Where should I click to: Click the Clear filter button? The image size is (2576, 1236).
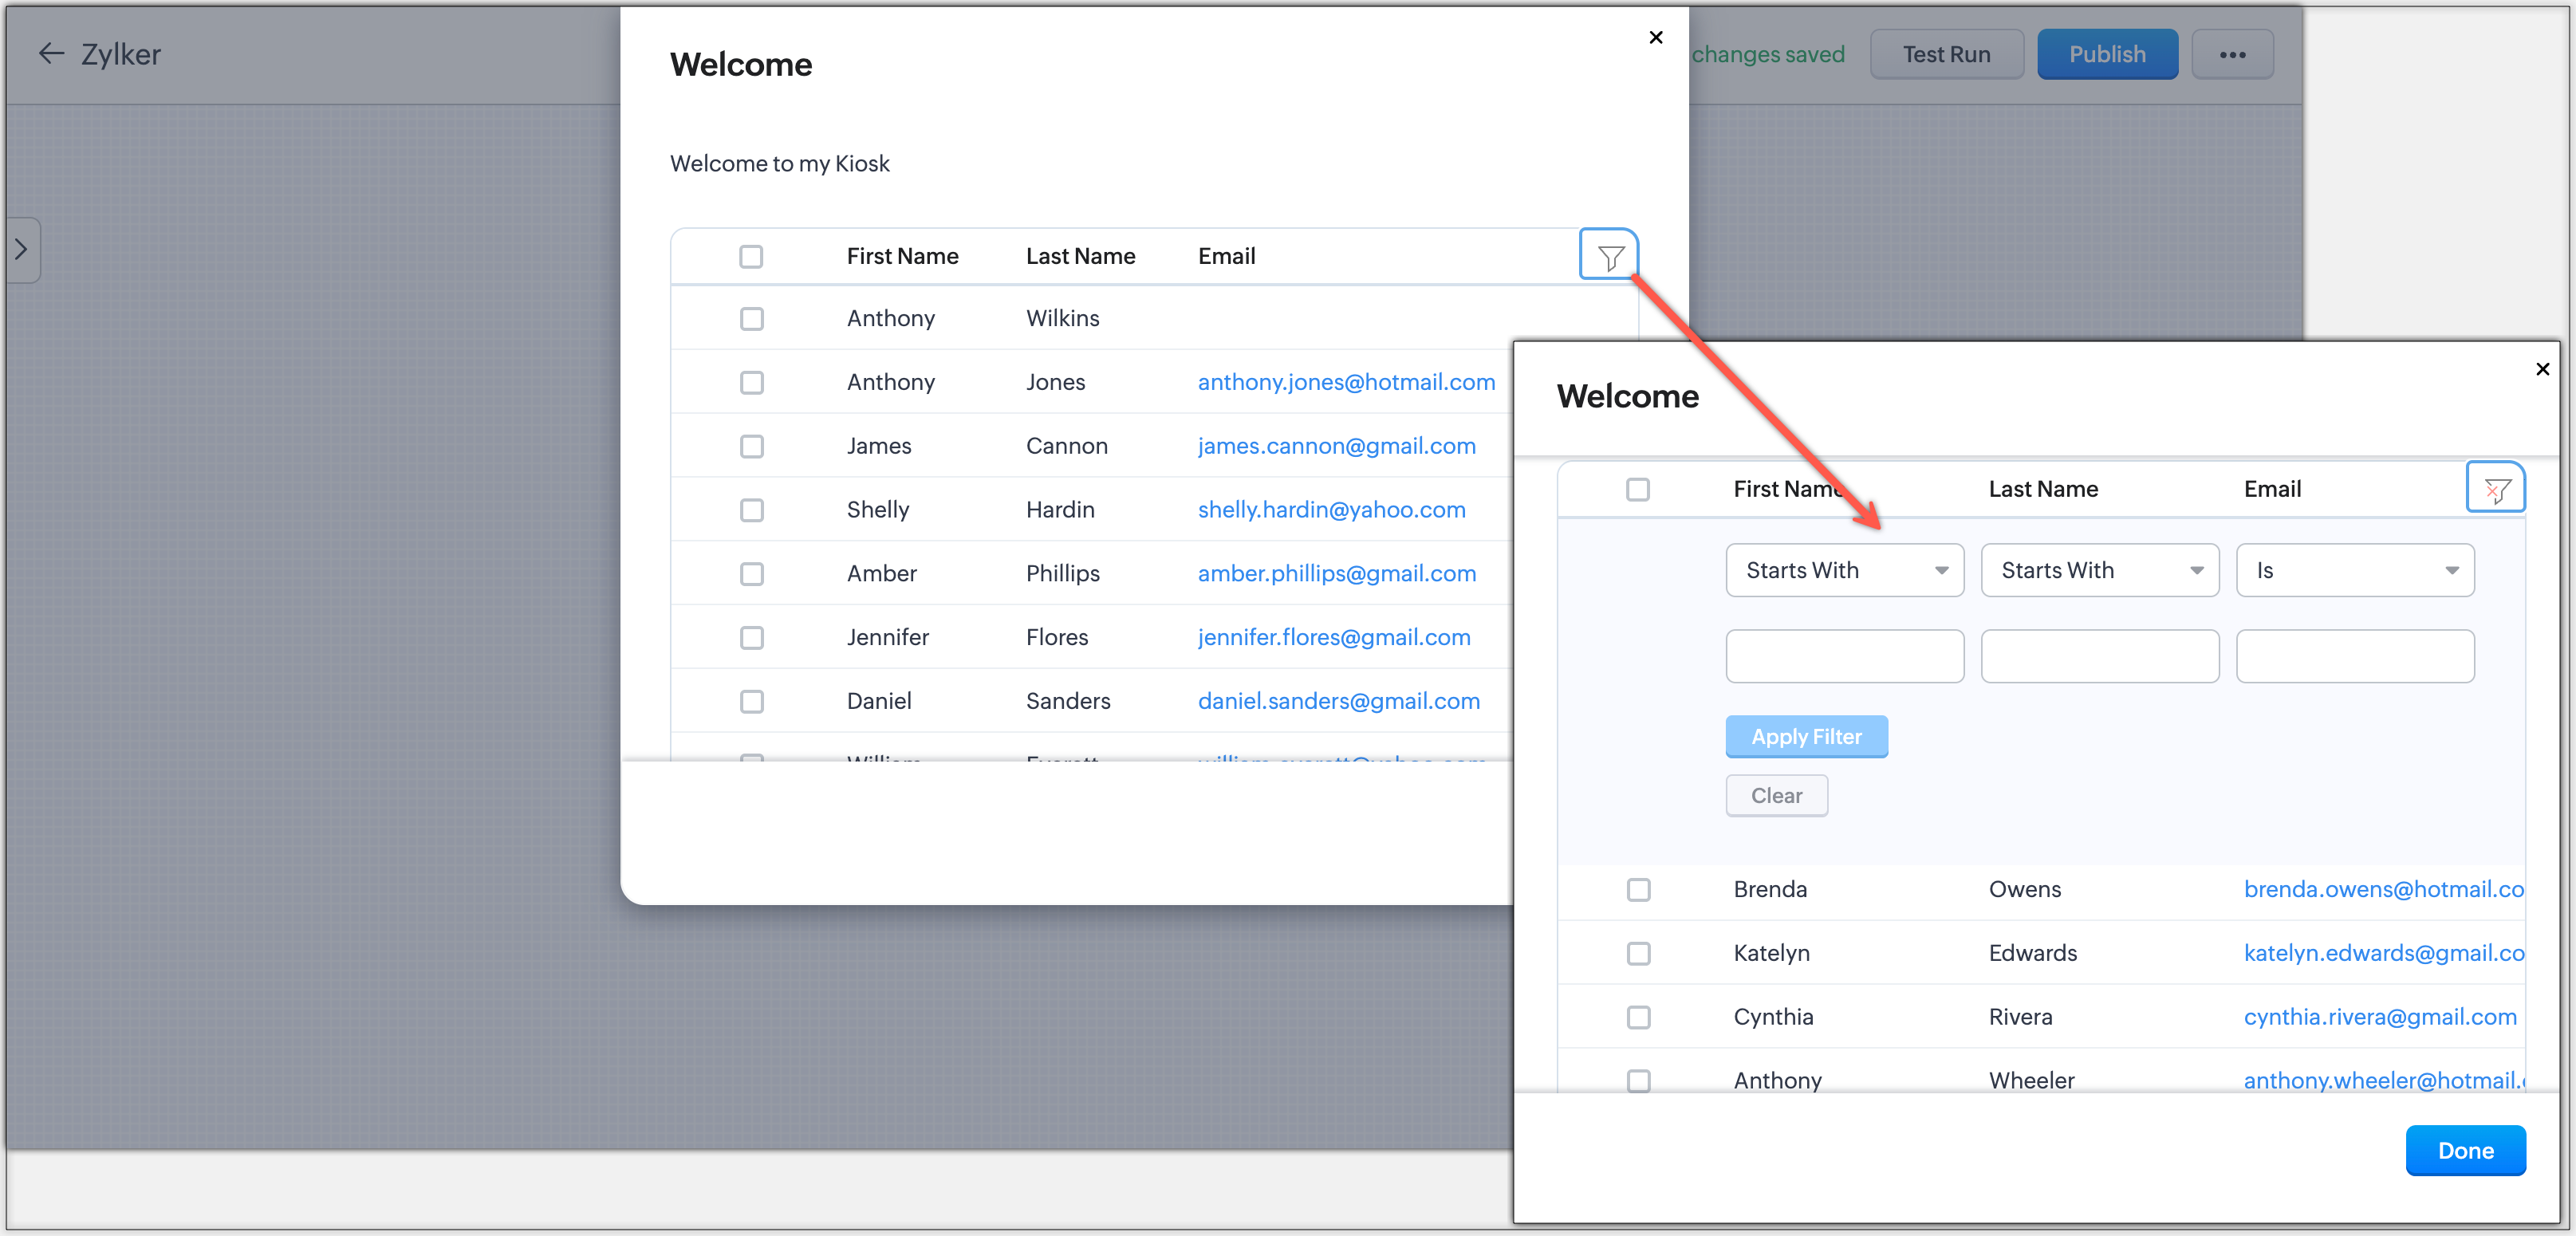pos(1776,796)
